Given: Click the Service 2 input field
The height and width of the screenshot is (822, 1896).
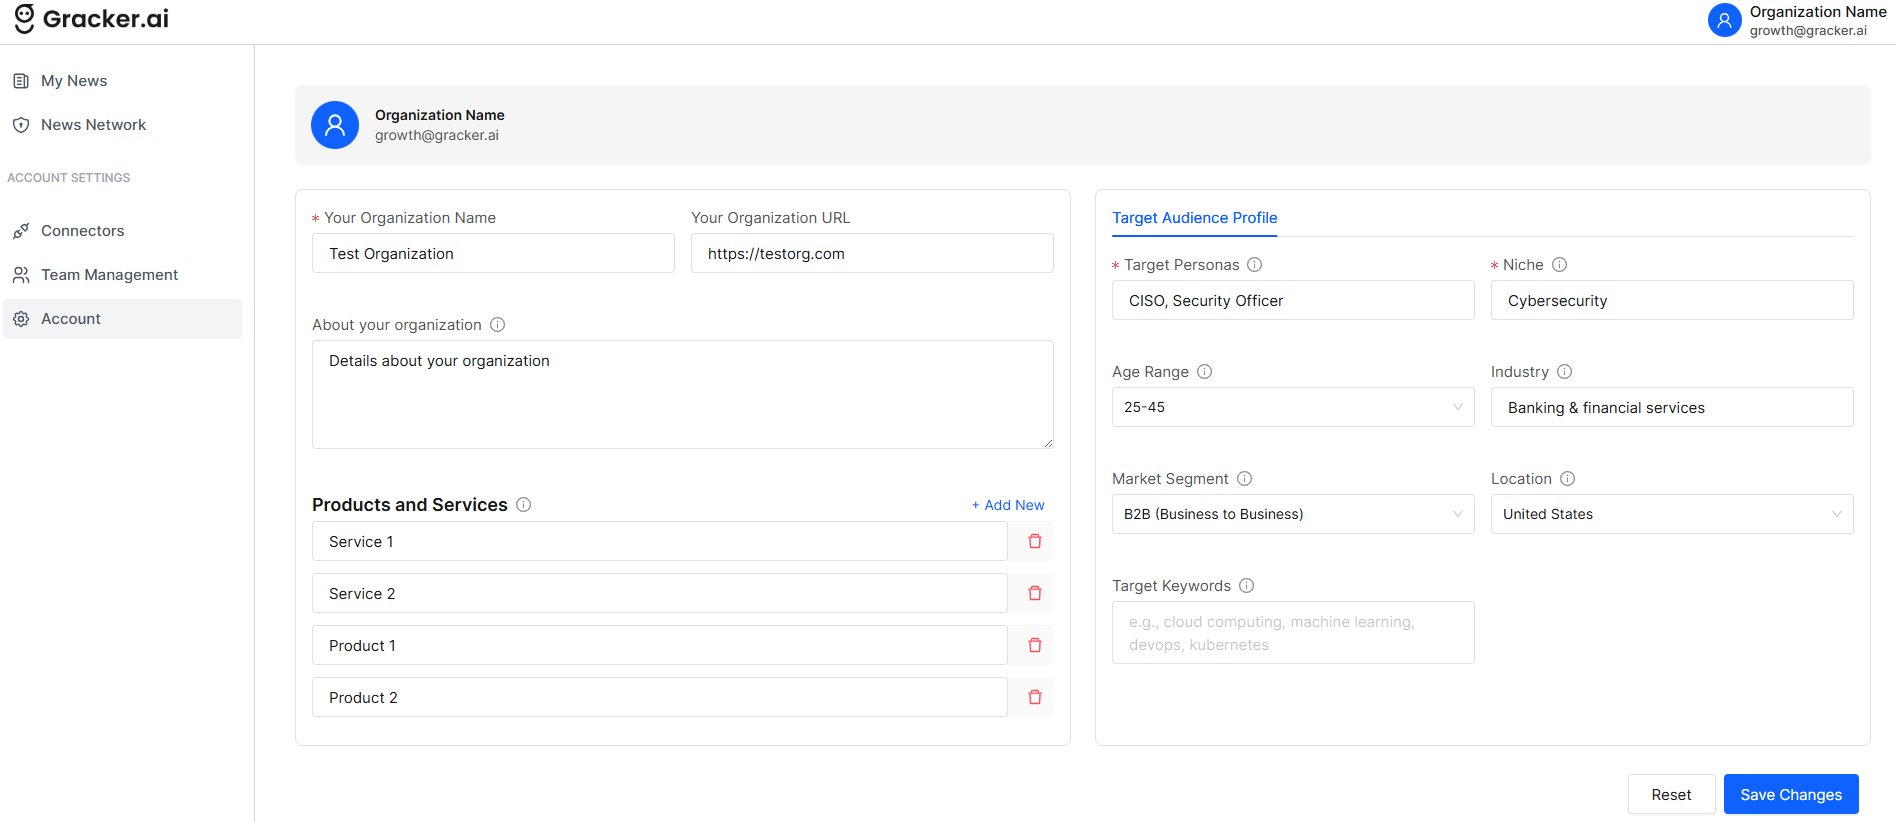Looking at the screenshot, I should coord(660,593).
